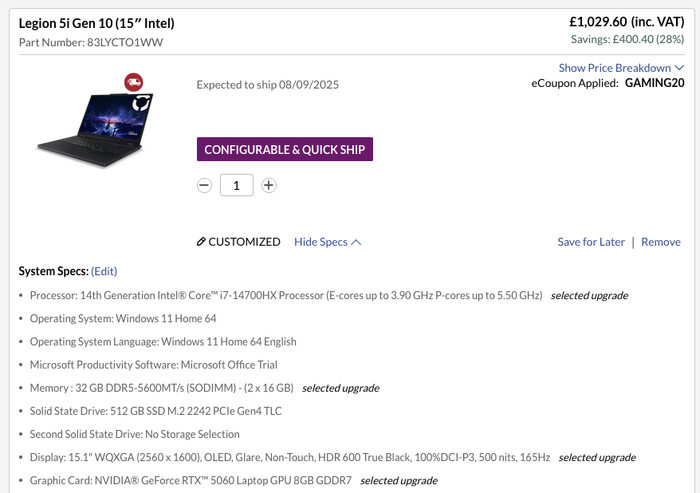Click the pencil icon beside CUSTOMIZED
700x493 pixels.
tap(201, 242)
